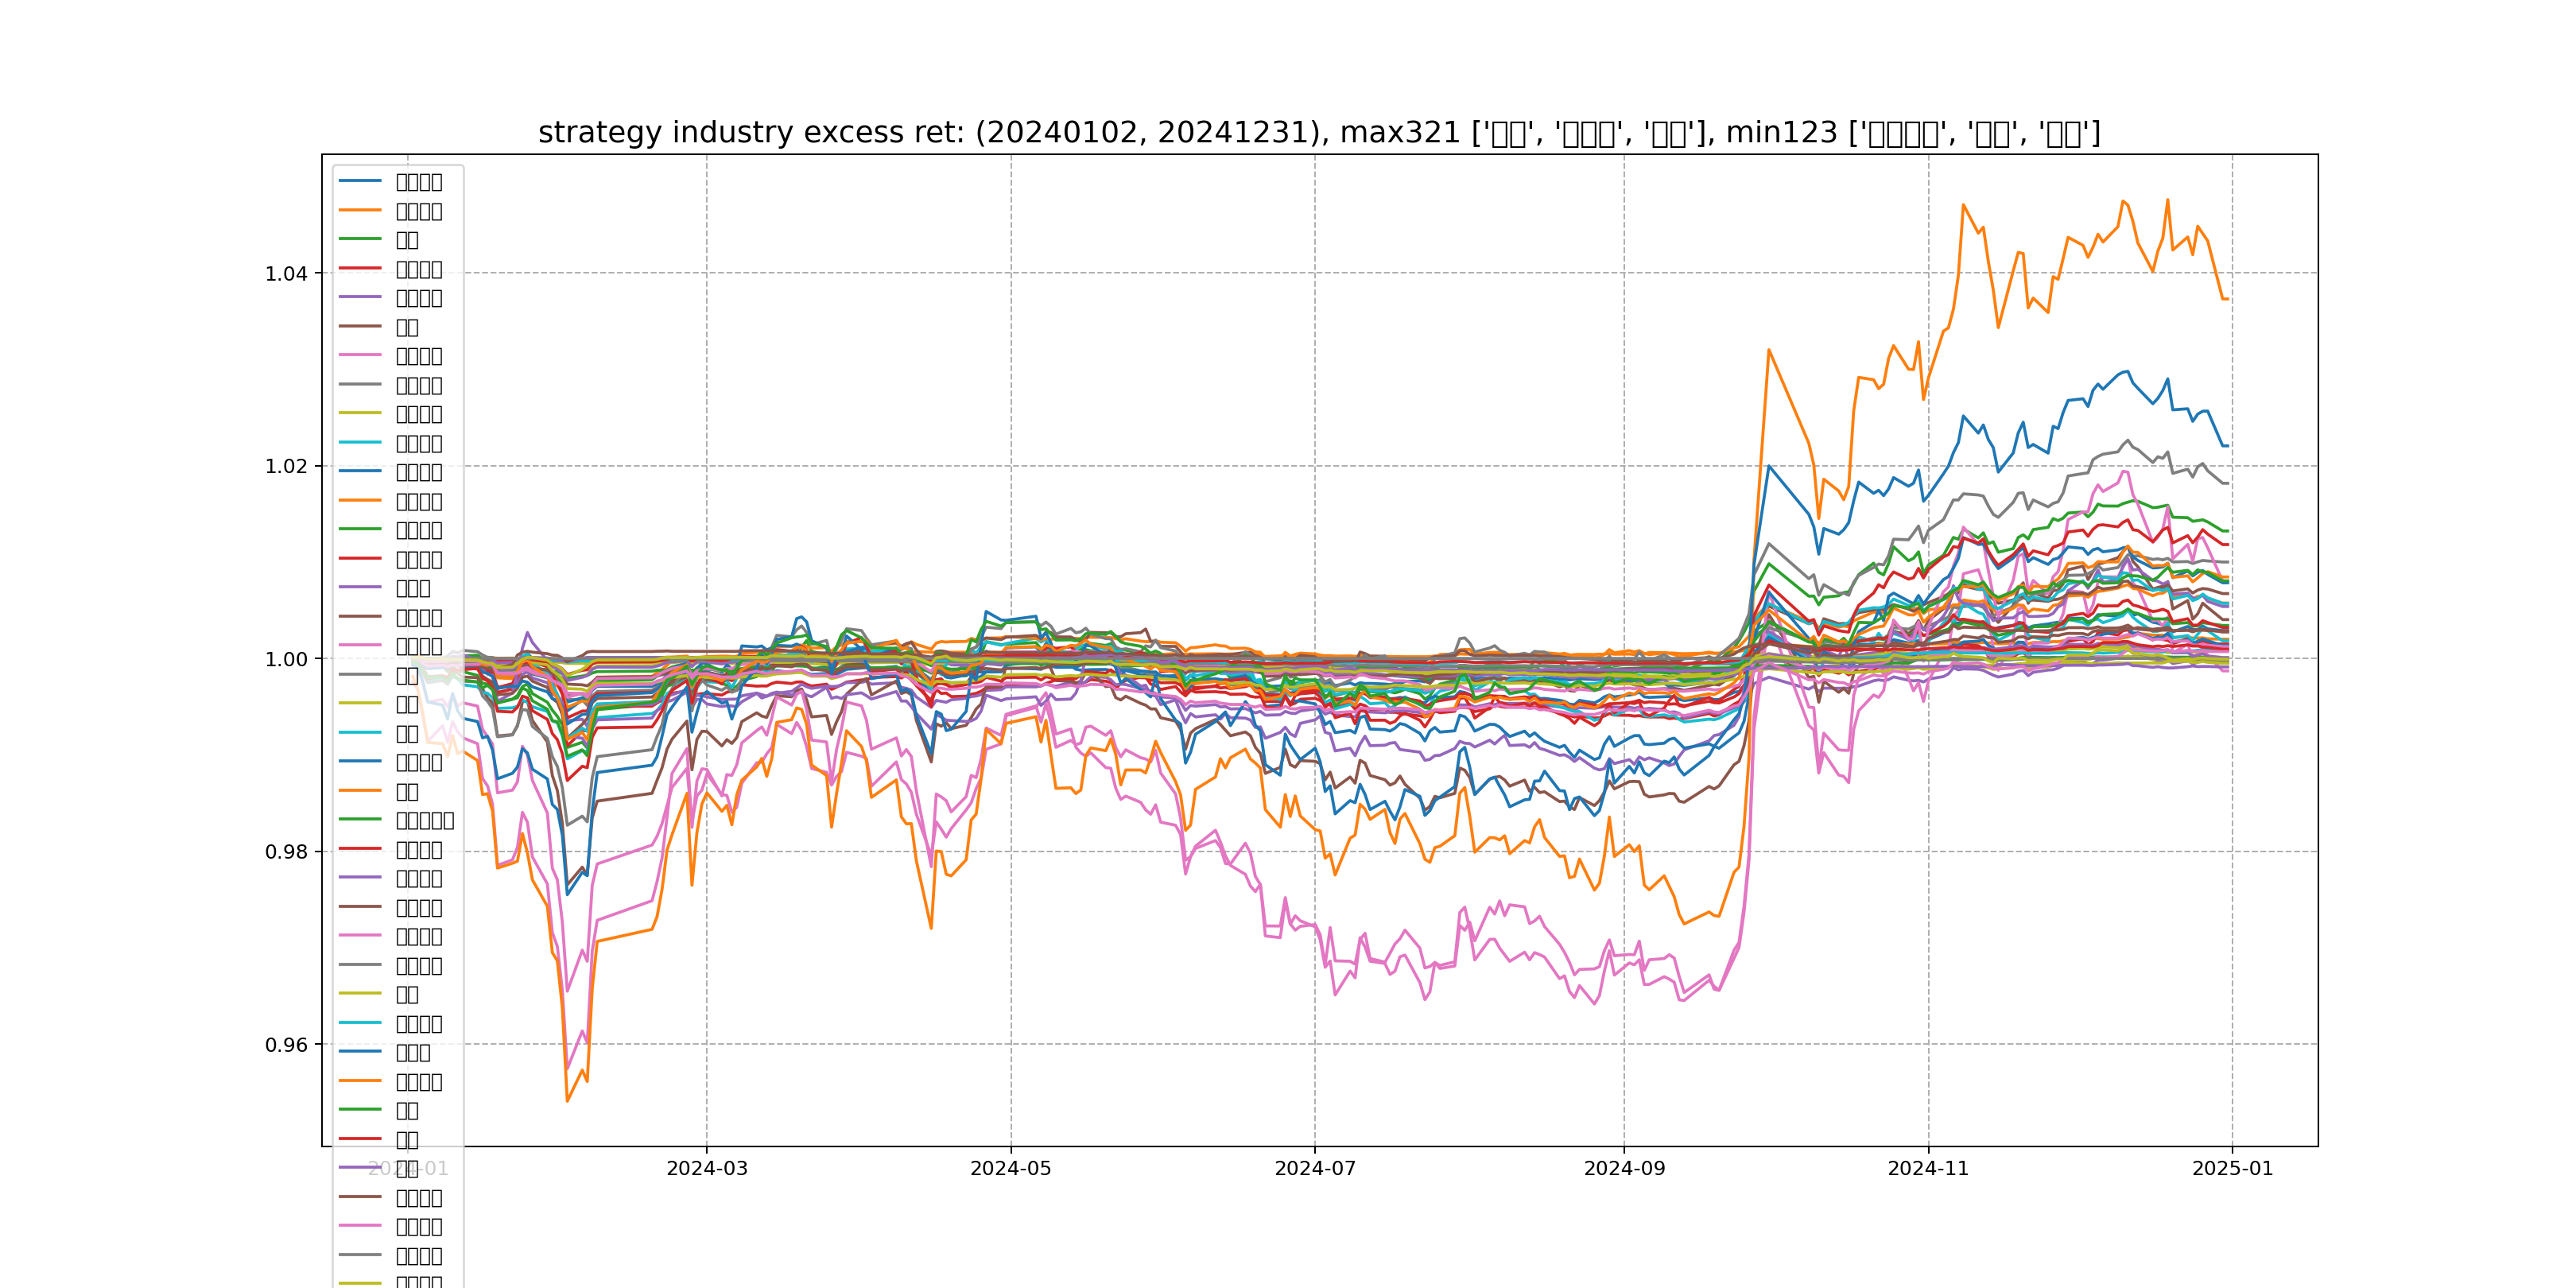Click the 1.04 y-axis tick label

coord(286,274)
